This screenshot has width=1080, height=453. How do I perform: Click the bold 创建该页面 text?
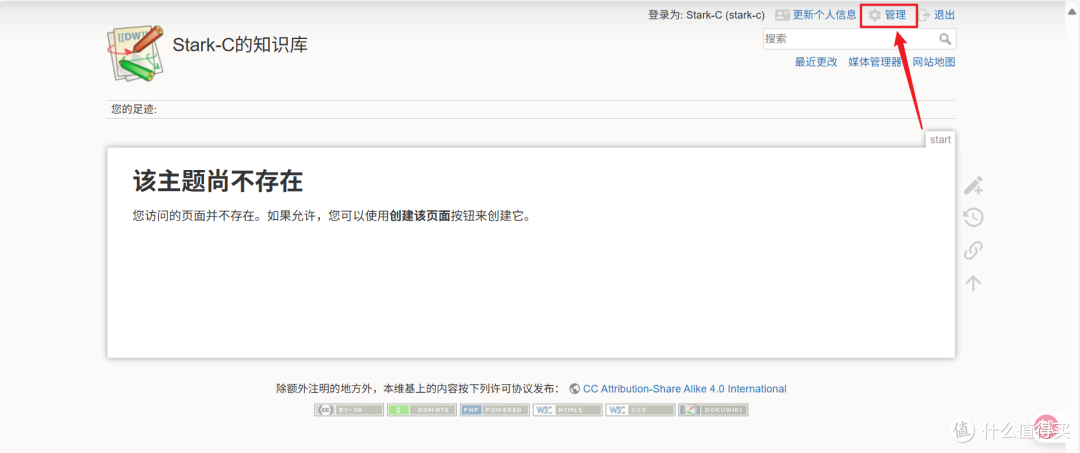click(420, 215)
